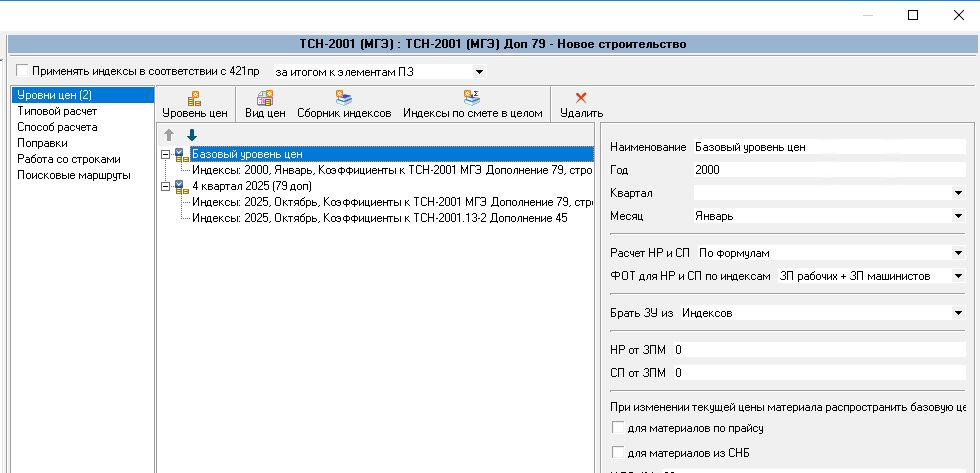Click the 4 квартал 2025 node icon
This screenshot has width=980, height=473.
coord(182,186)
